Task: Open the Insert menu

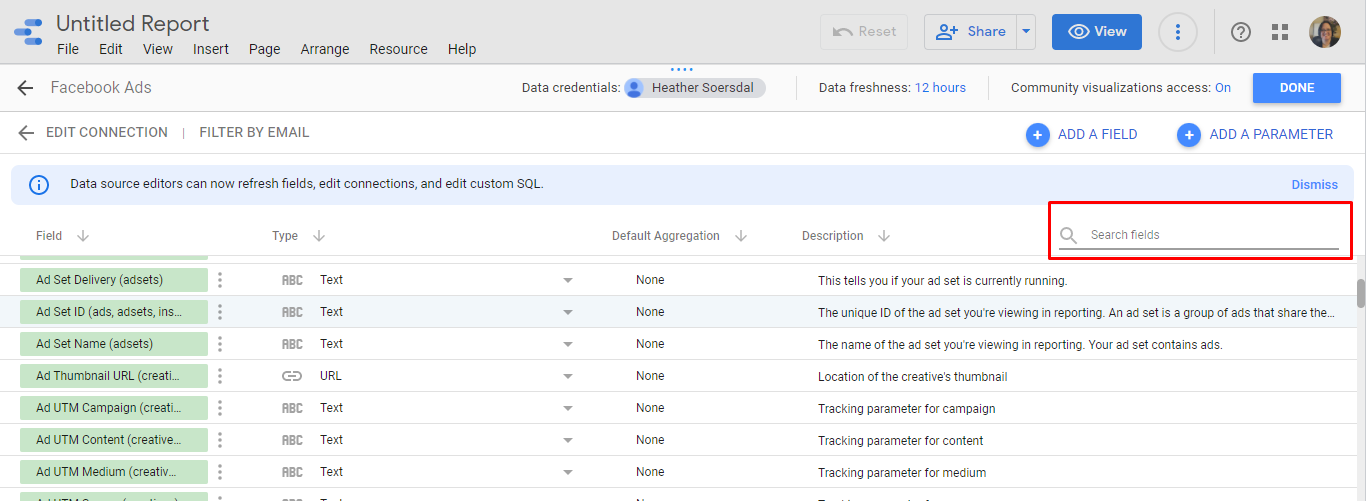Action: 211,49
